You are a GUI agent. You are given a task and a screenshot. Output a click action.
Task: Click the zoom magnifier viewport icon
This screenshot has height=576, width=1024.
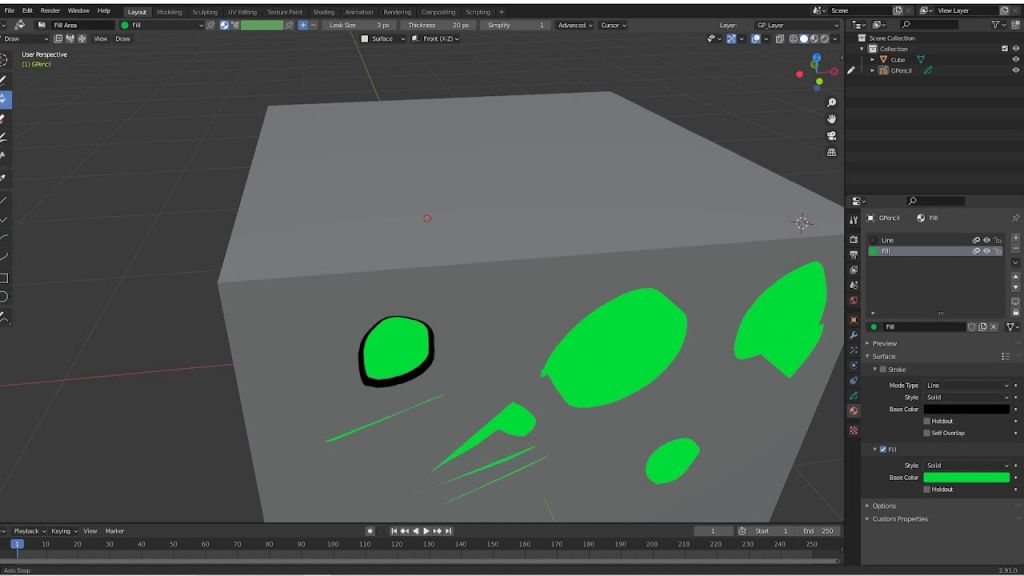point(831,103)
